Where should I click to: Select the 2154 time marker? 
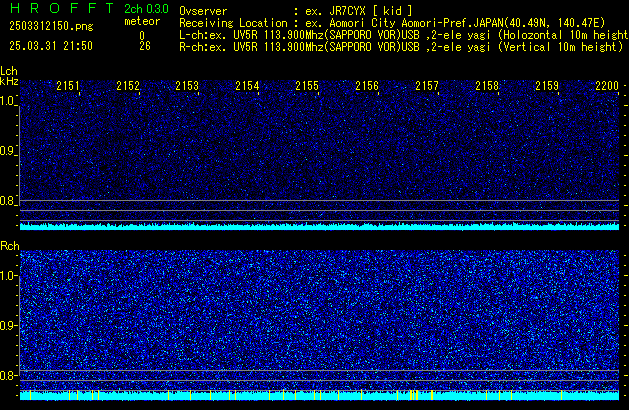247,86
